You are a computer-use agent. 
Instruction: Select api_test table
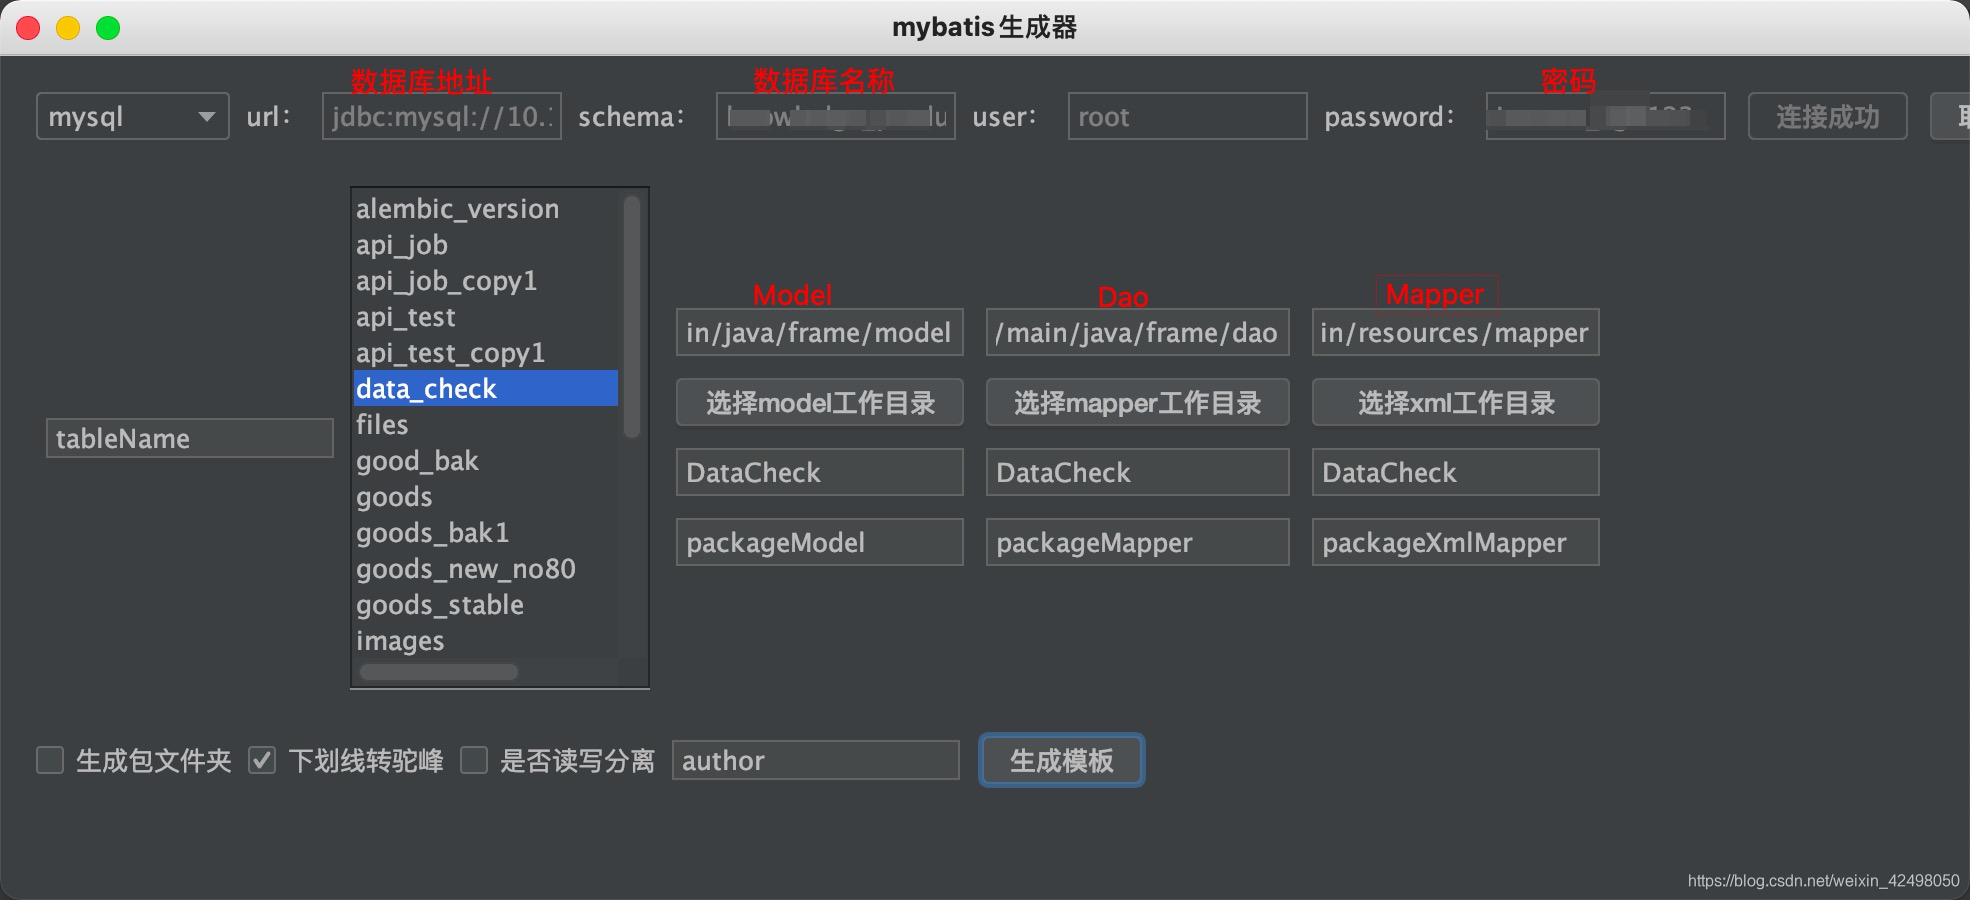[x=486, y=316]
